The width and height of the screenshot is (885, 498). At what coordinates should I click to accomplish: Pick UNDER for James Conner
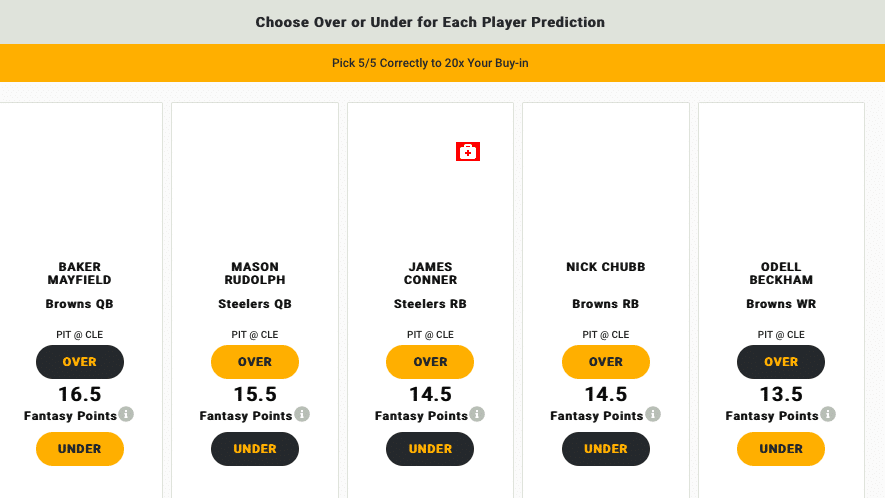point(430,449)
